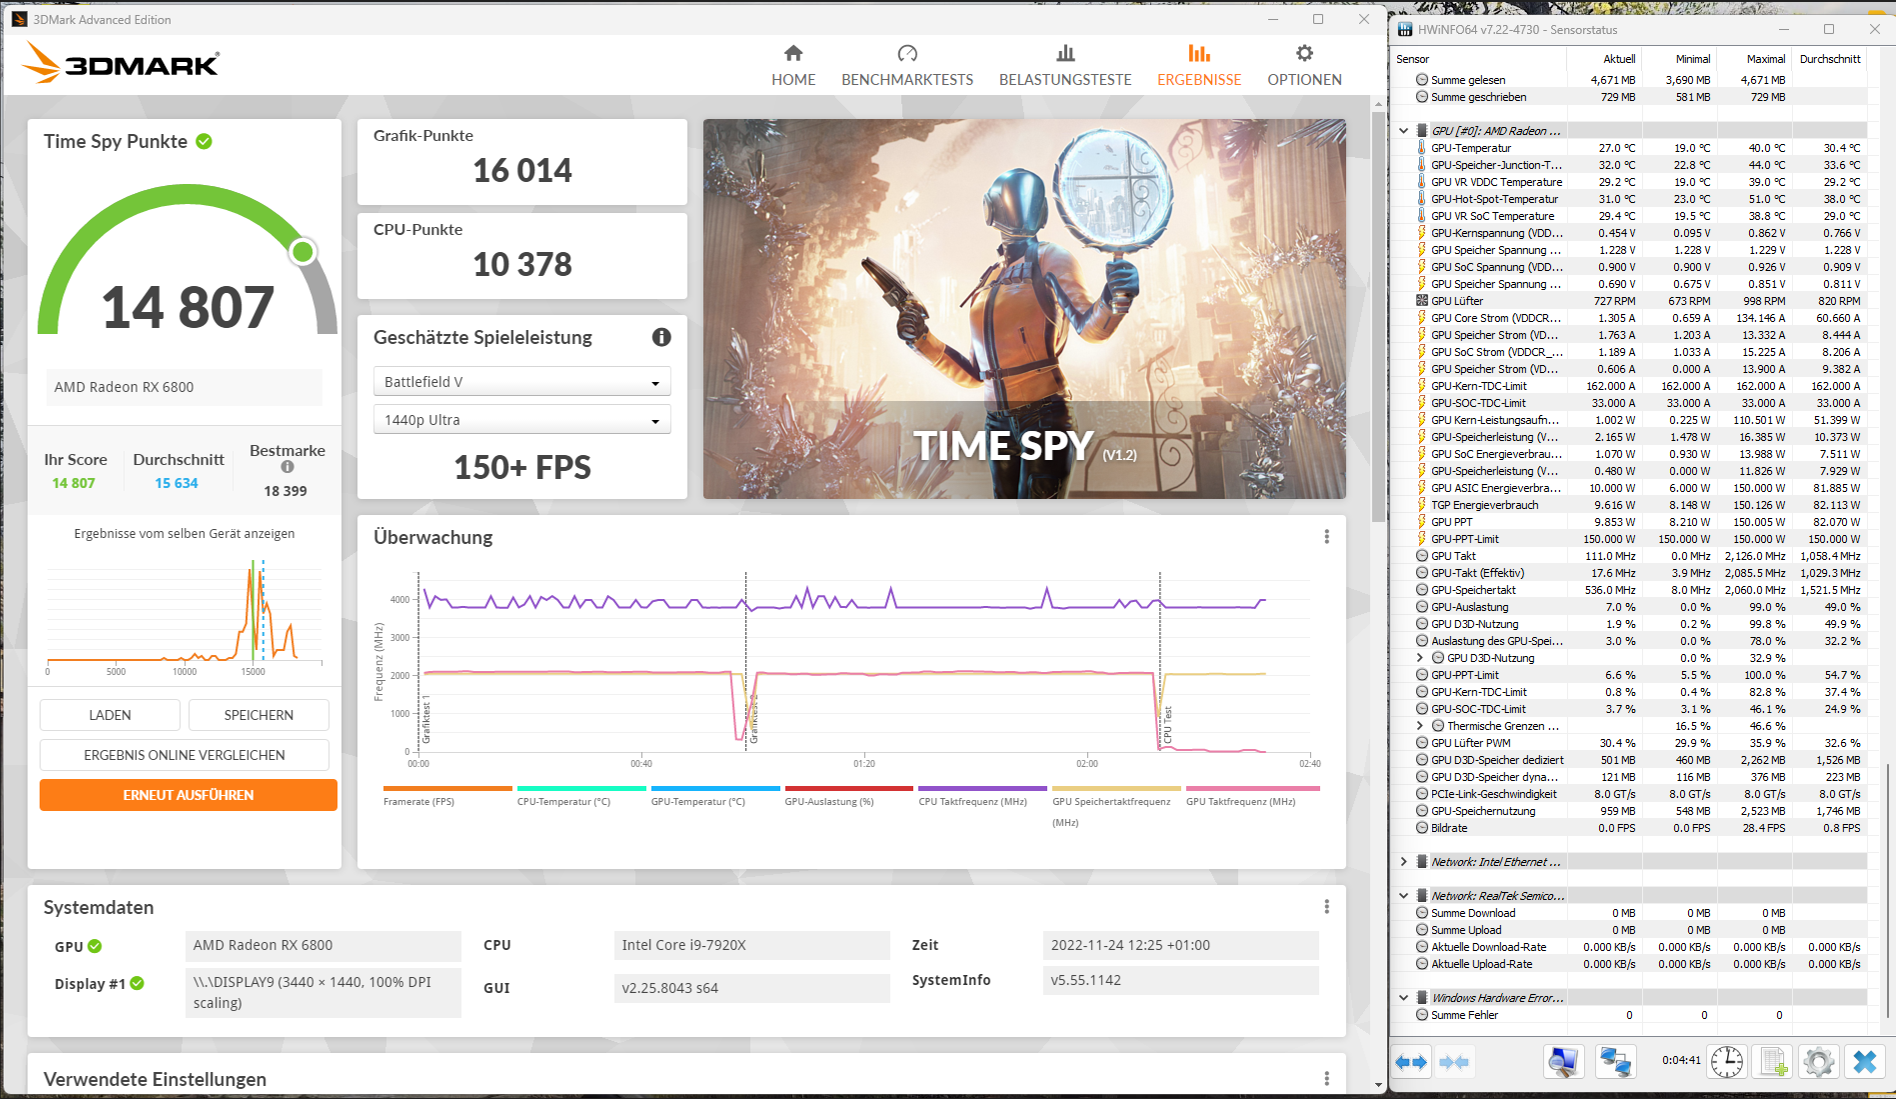Open the Battlefield V game dropdown
This screenshot has height=1099, width=1896.
pos(521,382)
